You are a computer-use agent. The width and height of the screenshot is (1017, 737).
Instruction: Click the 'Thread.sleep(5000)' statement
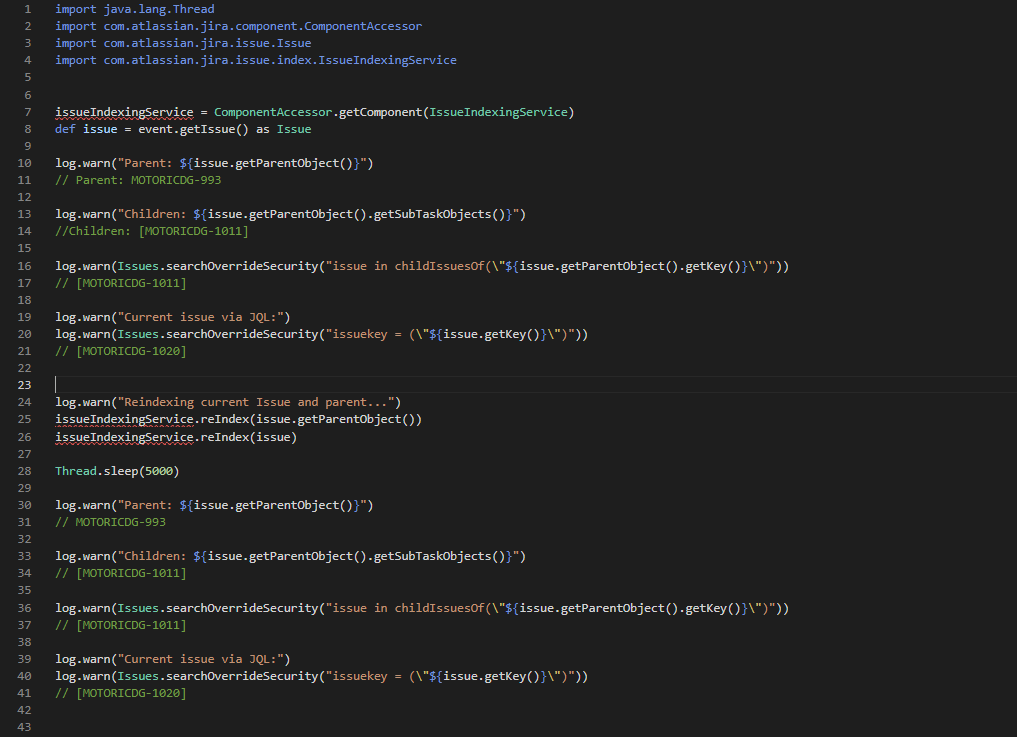click(x=117, y=471)
